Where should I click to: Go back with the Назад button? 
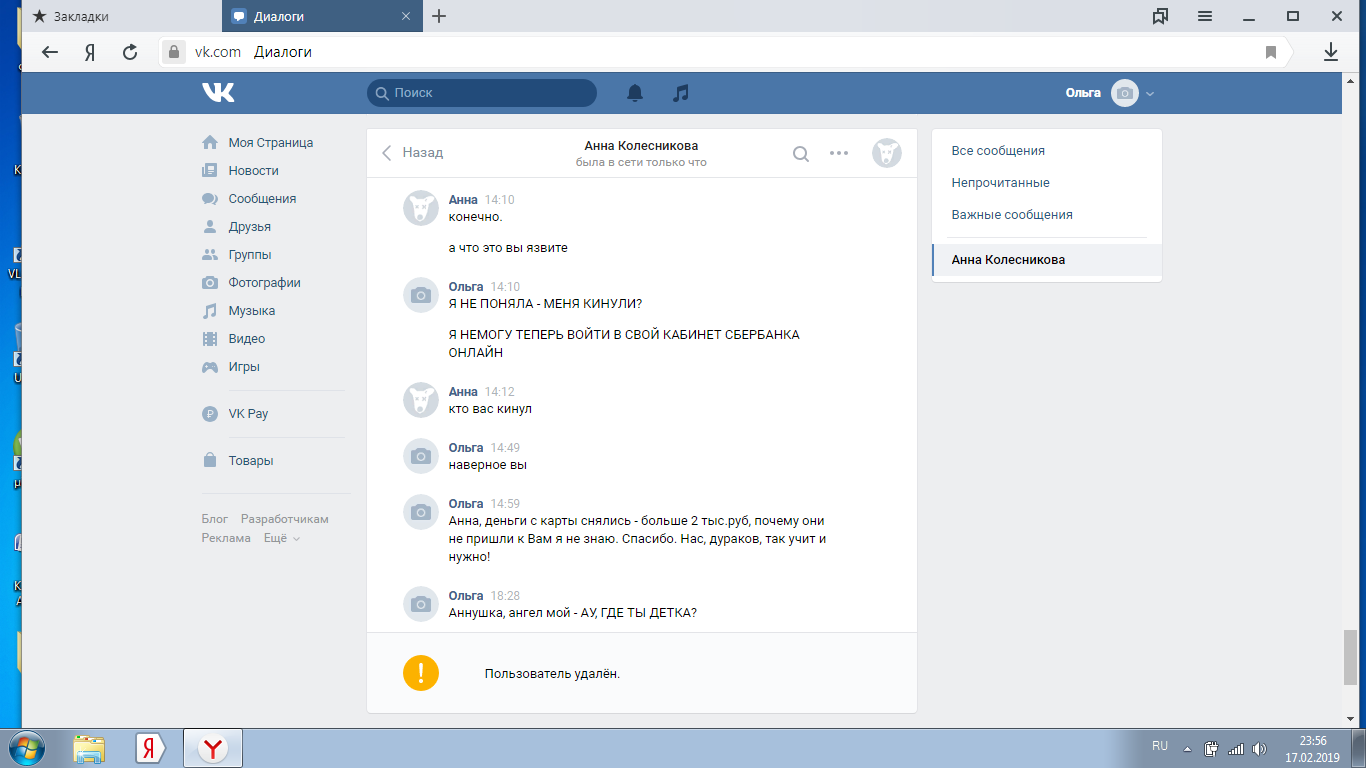412,153
